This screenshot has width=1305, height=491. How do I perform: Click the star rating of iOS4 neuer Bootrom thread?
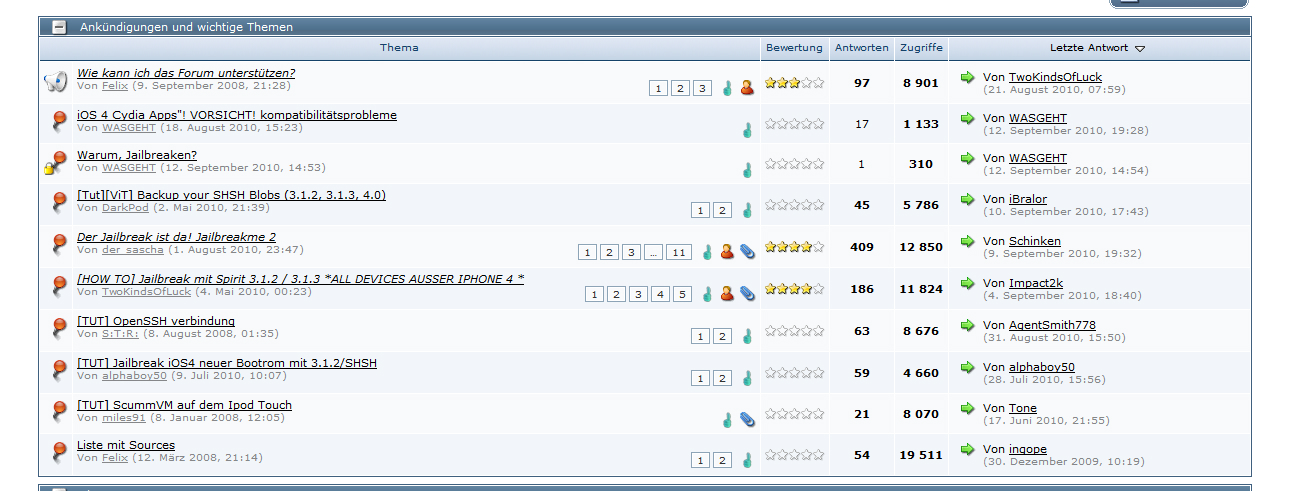[x=794, y=373]
